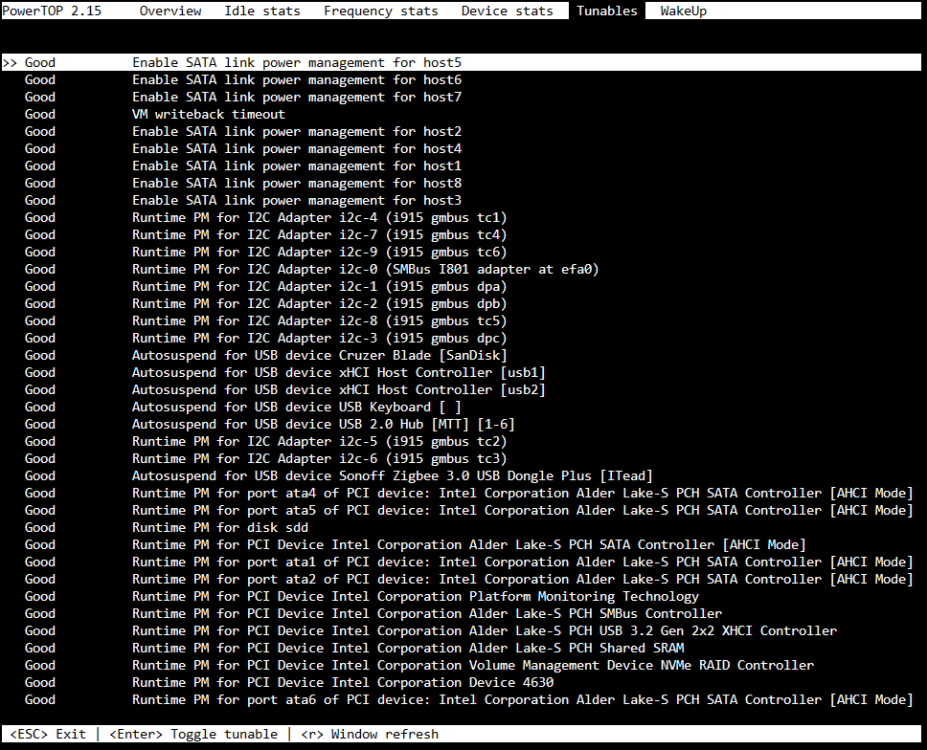Select Runtime PM for I2C Adapter i2c-9 row
The image size is (927, 750).
tap(461, 252)
